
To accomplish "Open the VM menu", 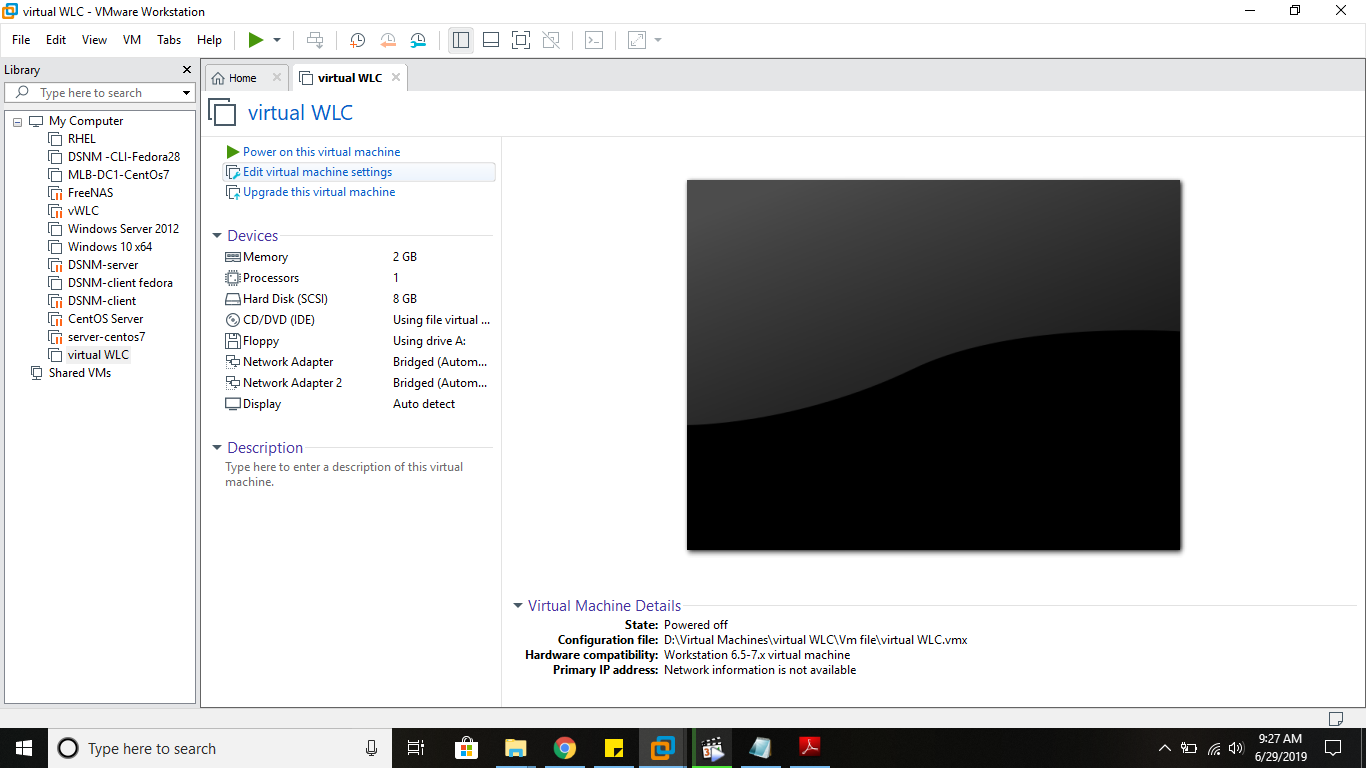I will pos(132,40).
